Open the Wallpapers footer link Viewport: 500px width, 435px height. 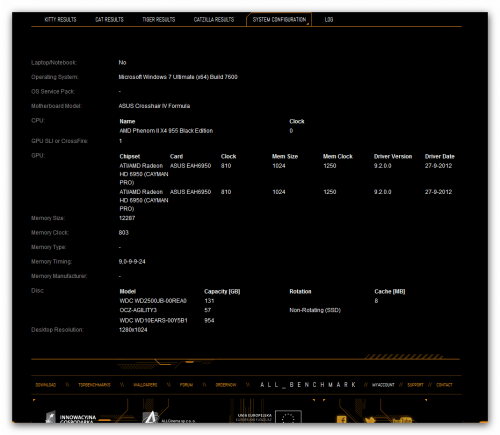point(145,385)
